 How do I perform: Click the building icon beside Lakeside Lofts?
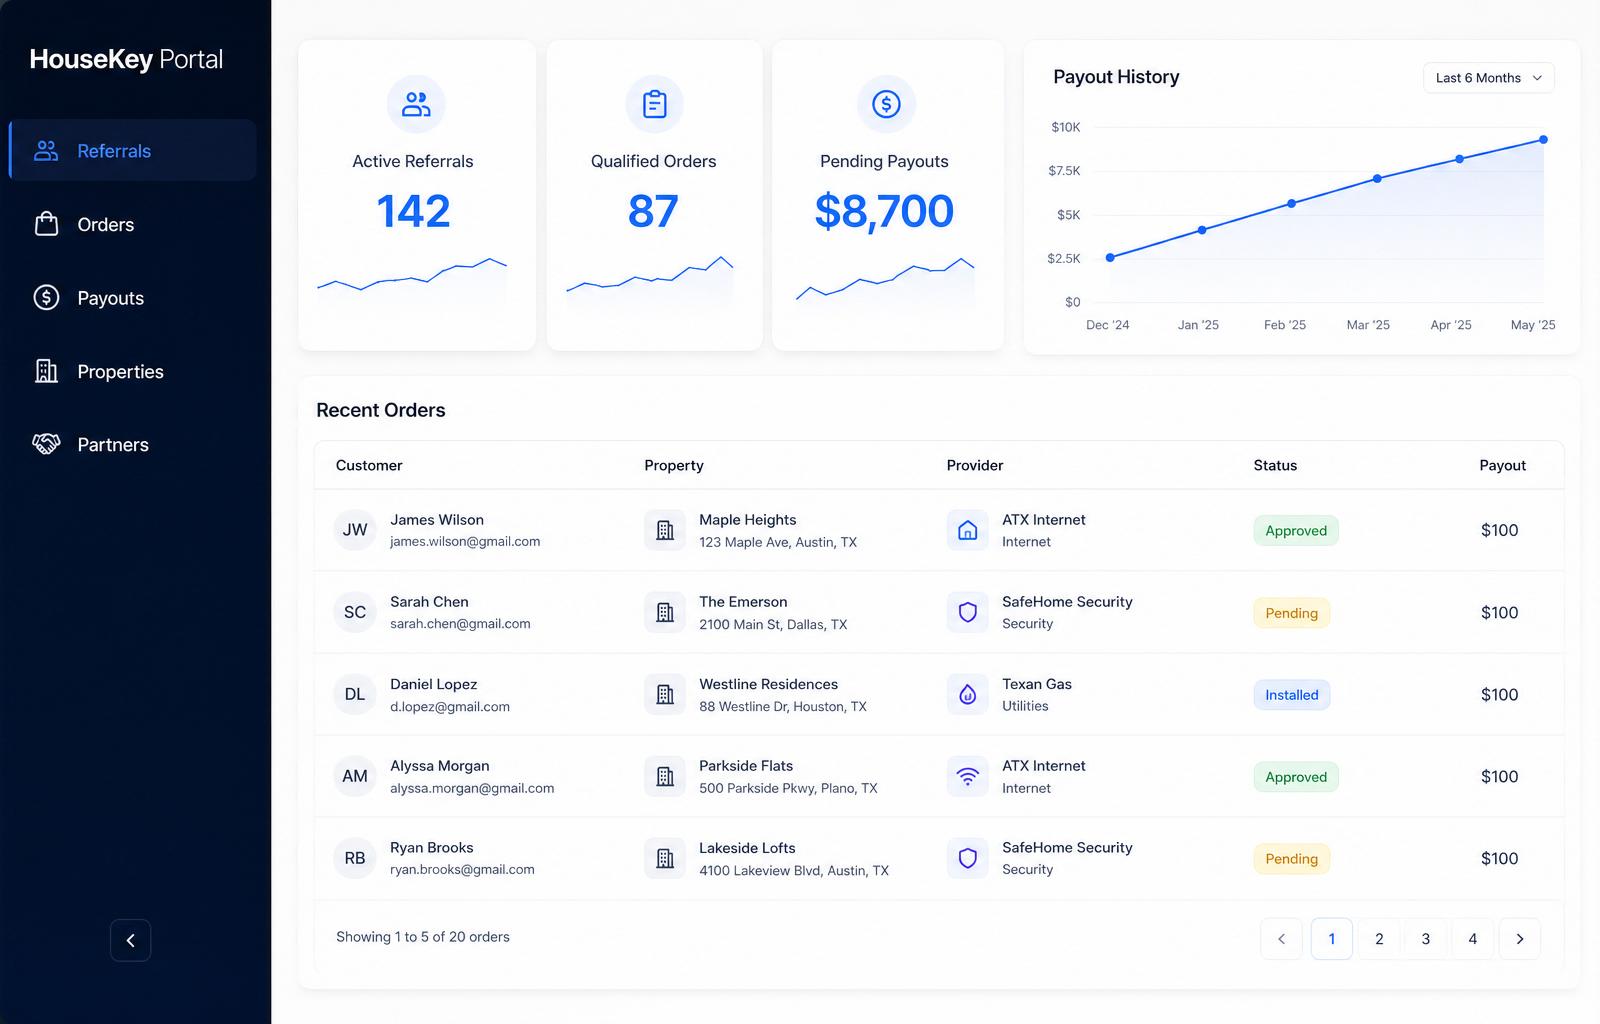[665, 858]
